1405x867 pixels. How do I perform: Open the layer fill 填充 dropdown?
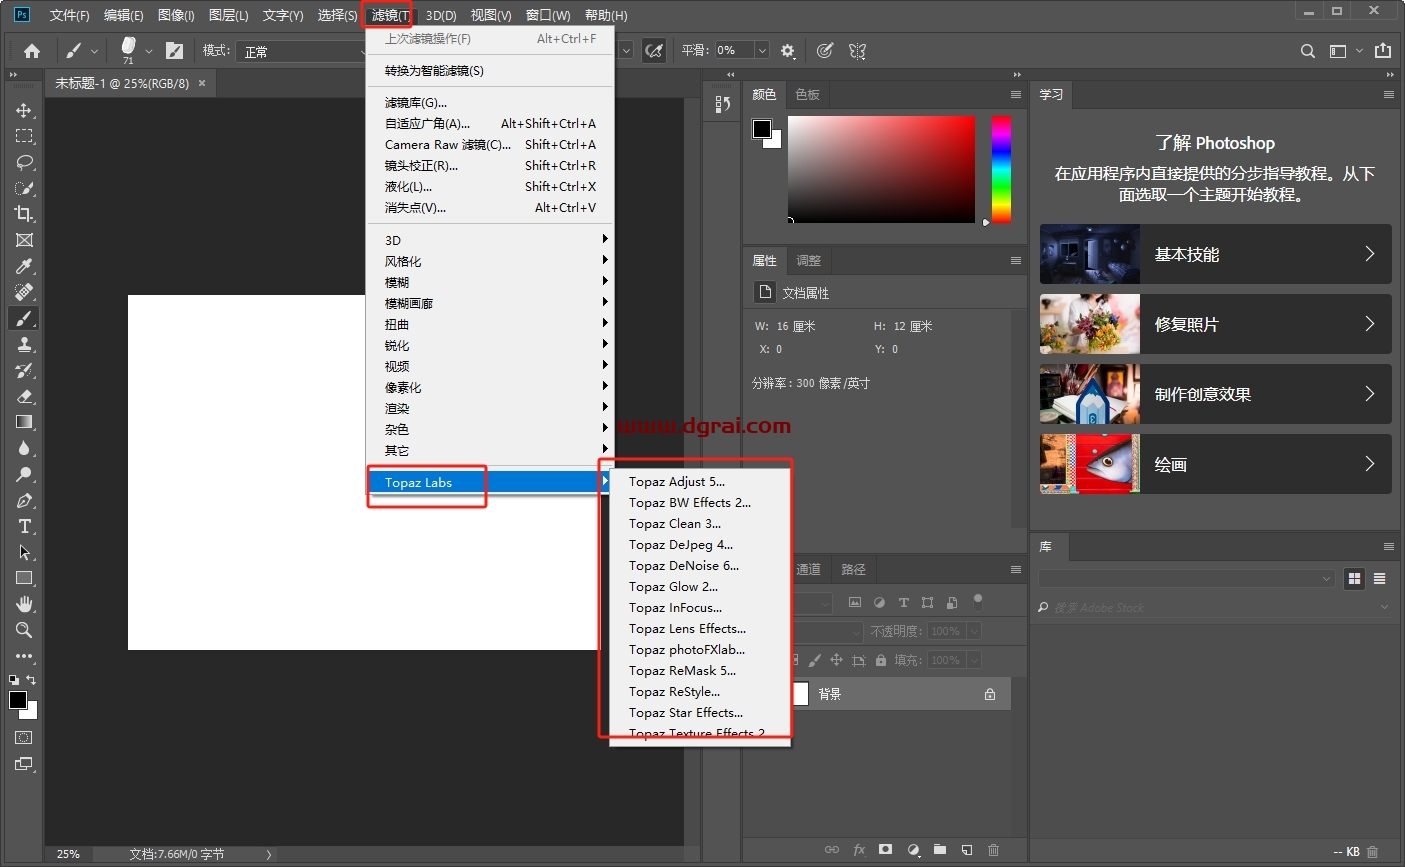[x=974, y=660]
